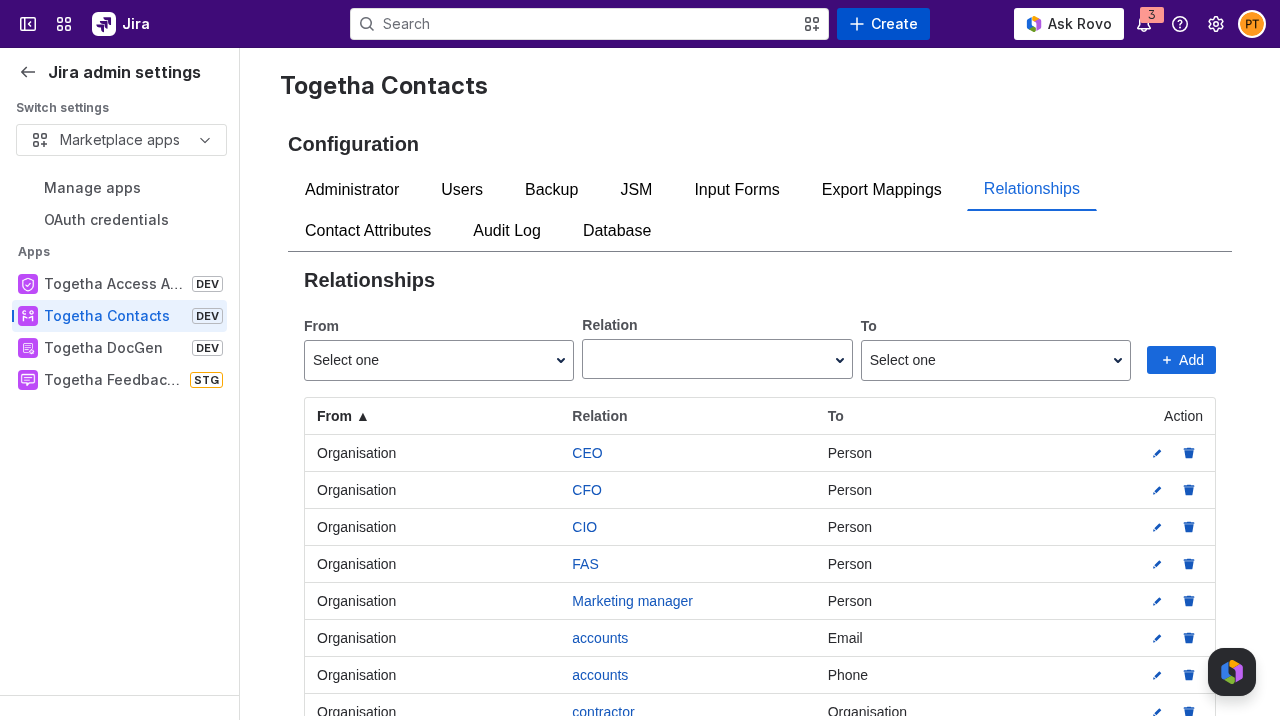Click the CEO relation link
Viewport: 1280px width, 720px height.
pyautogui.click(x=587, y=453)
